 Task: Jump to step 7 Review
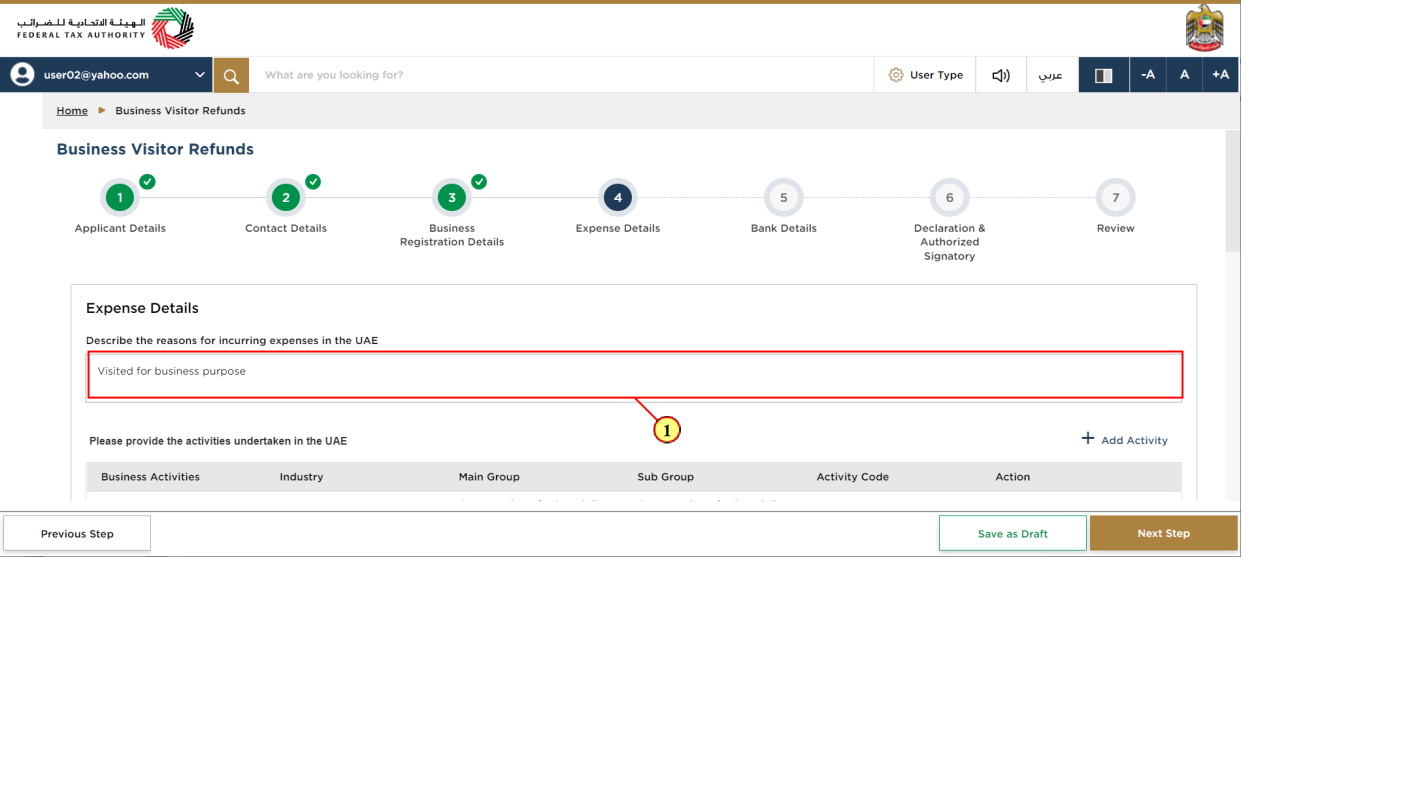click(1116, 198)
